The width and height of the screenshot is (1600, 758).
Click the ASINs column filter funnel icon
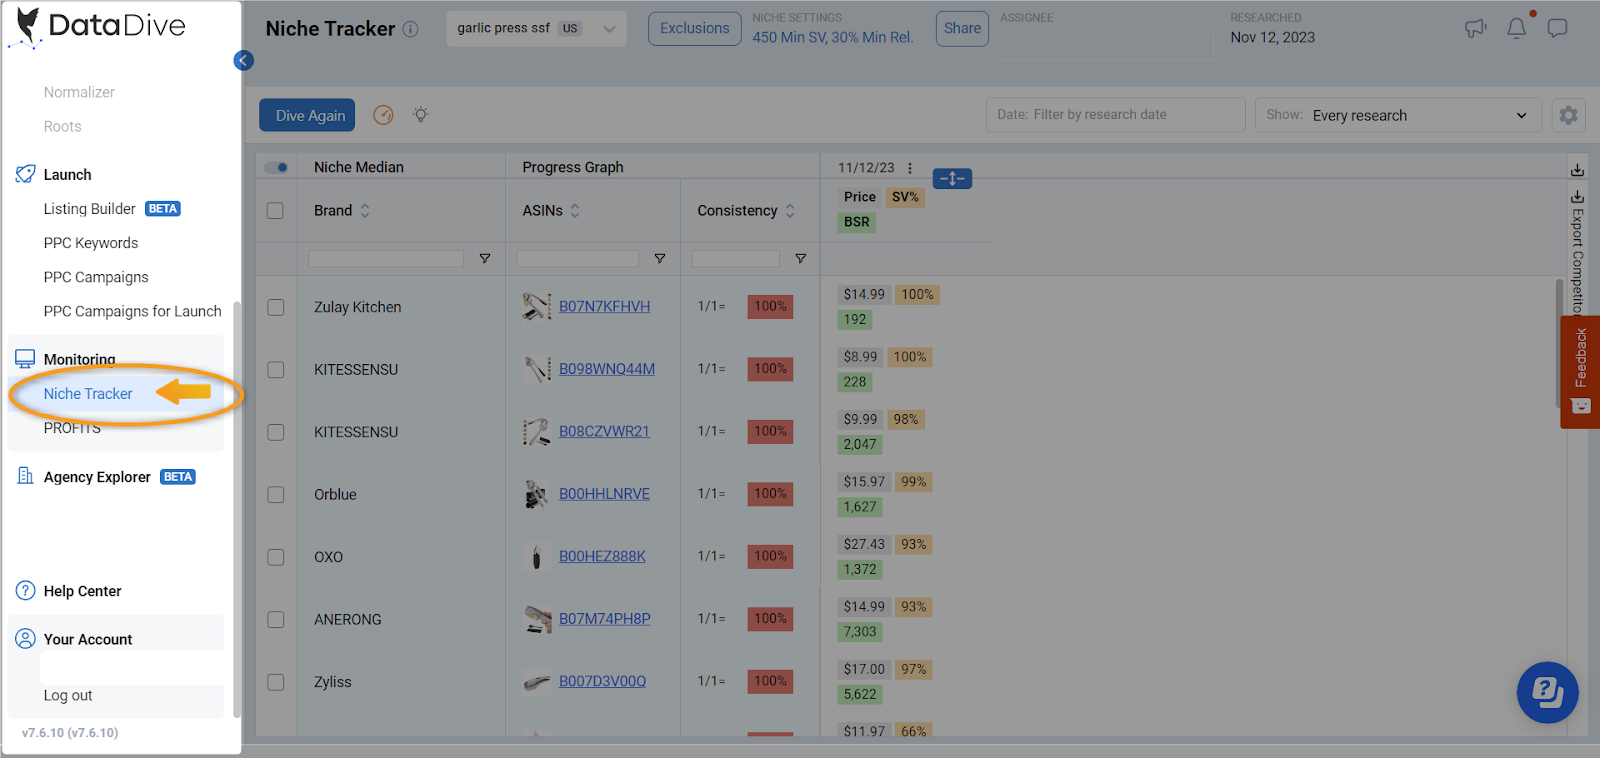click(x=660, y=258)
